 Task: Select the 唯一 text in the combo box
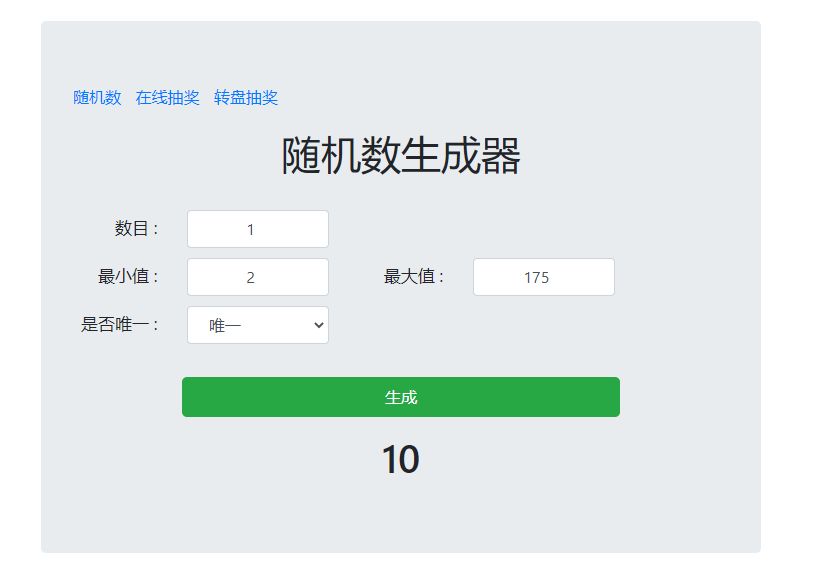(225, 326)
